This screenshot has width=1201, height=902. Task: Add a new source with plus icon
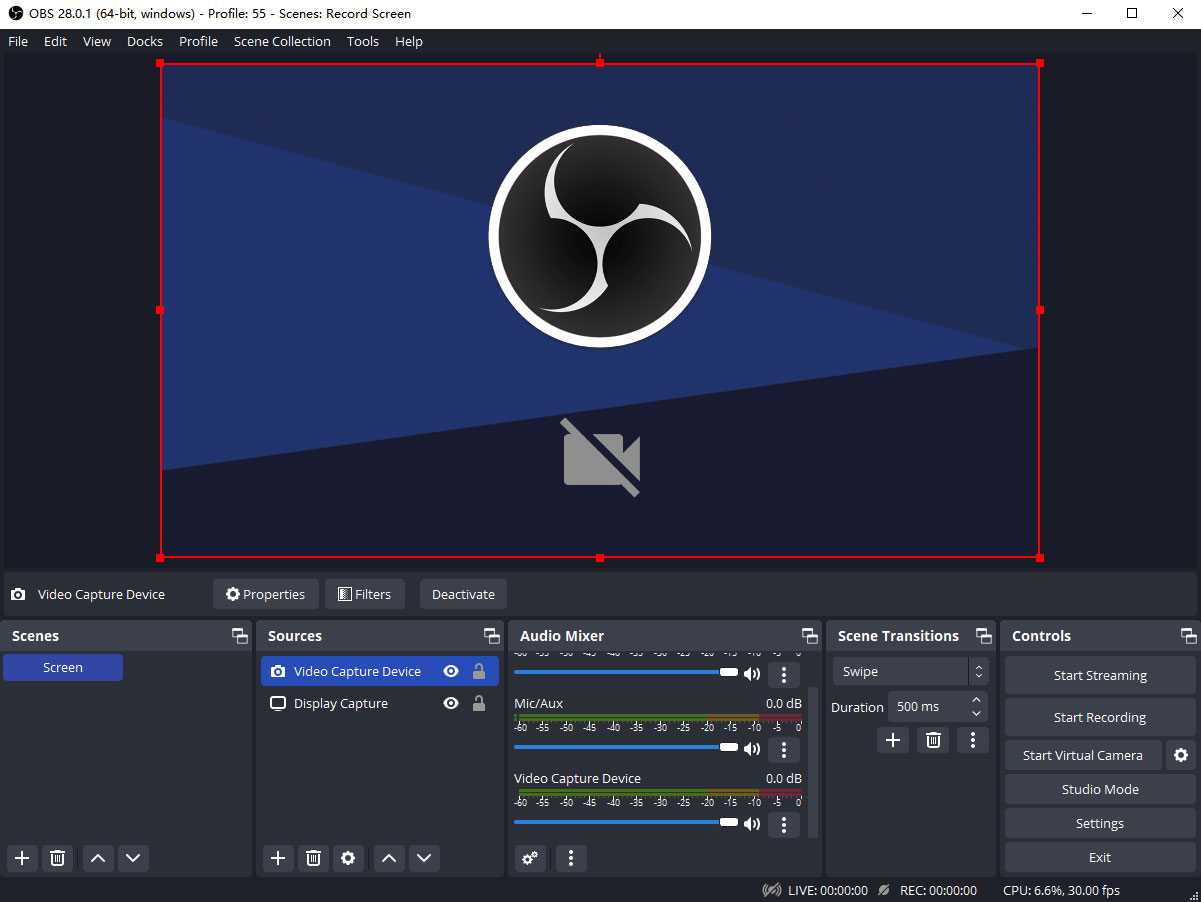278,858
